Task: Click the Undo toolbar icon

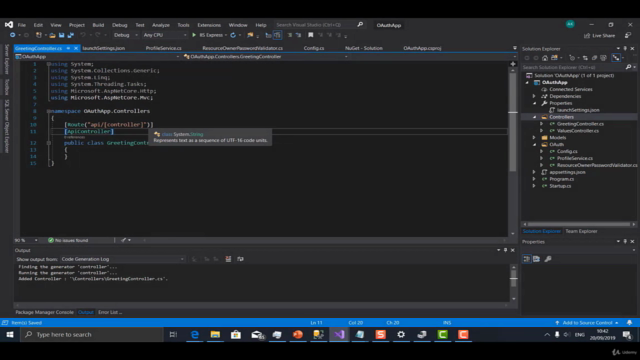Action: [x=83, y=35]
